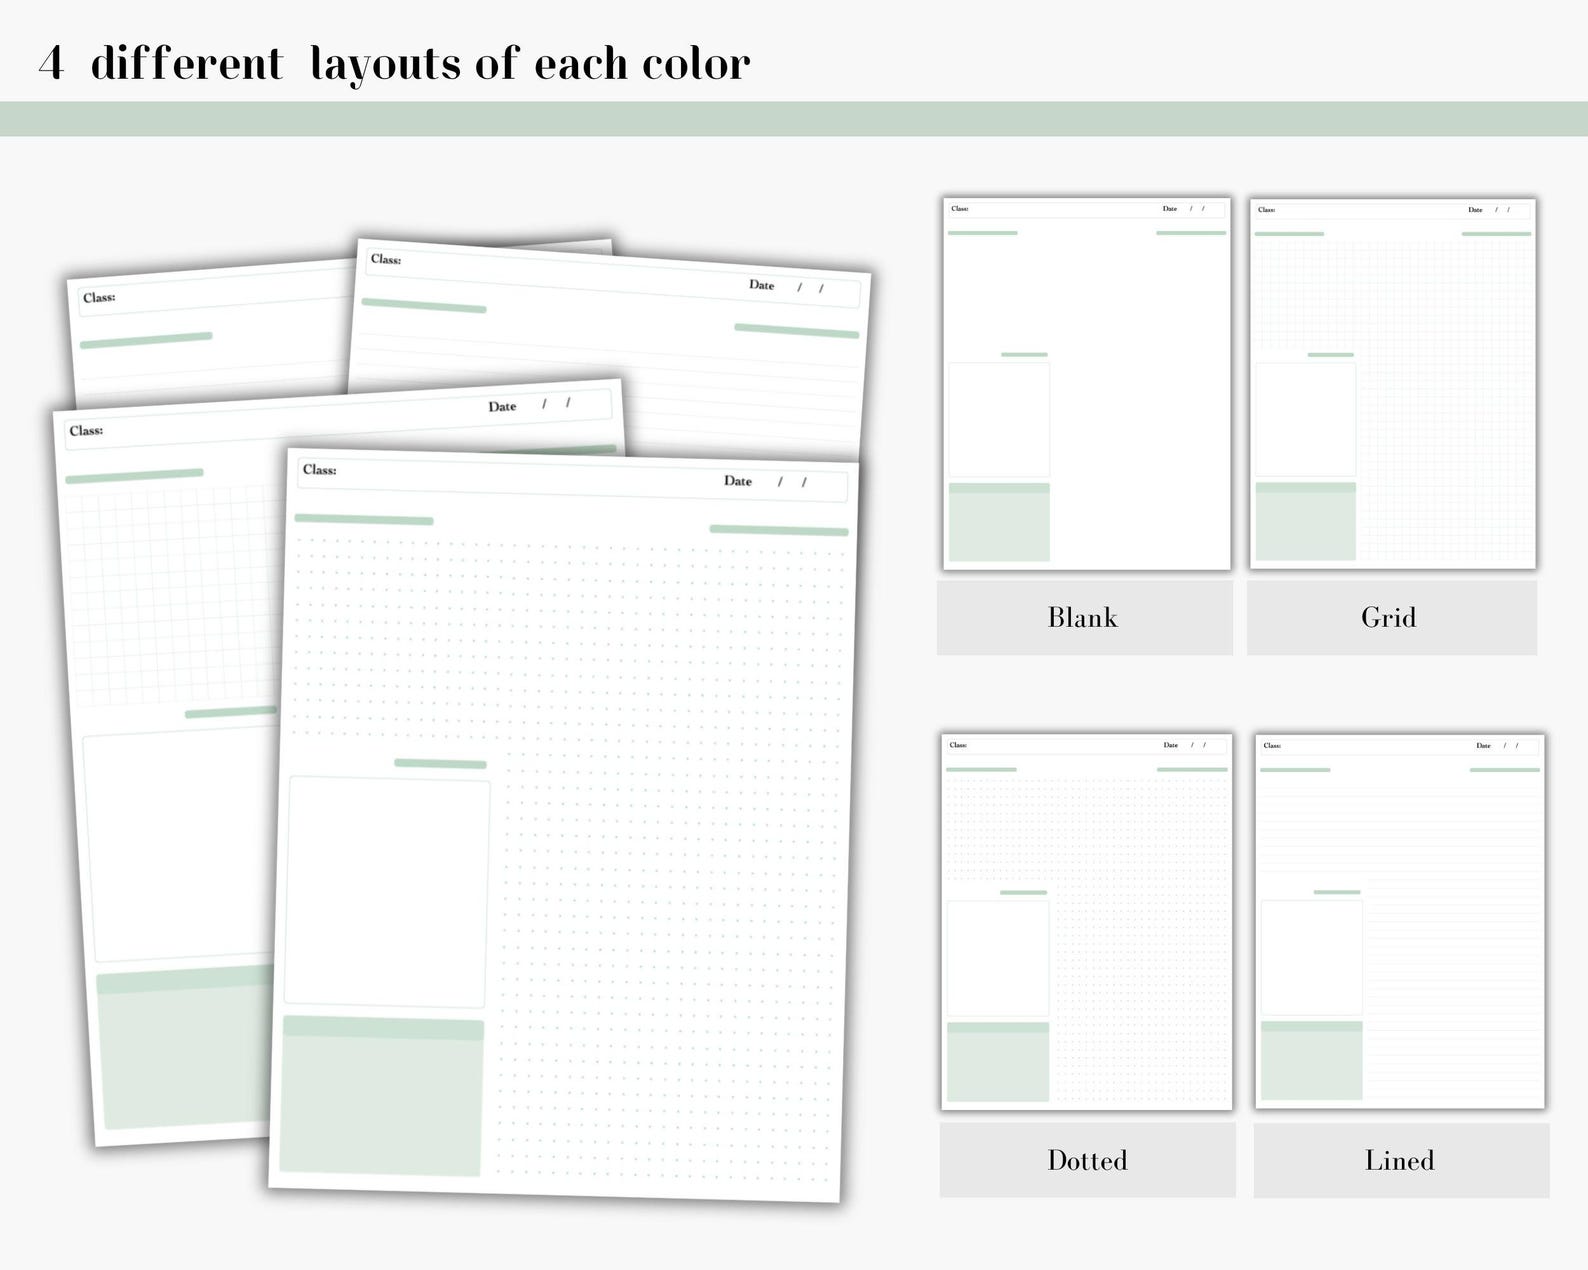This screenshot has height=1270, width=1588.
Task: Click the Lined label
Action: [1400, 1160]
